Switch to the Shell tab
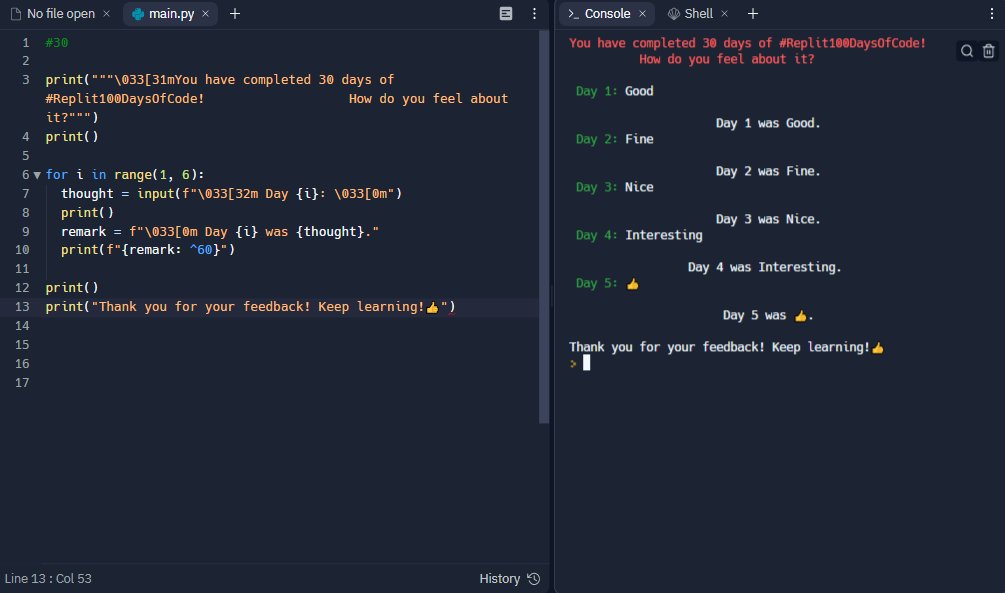 pyautogui.click(x=697, y=13)
